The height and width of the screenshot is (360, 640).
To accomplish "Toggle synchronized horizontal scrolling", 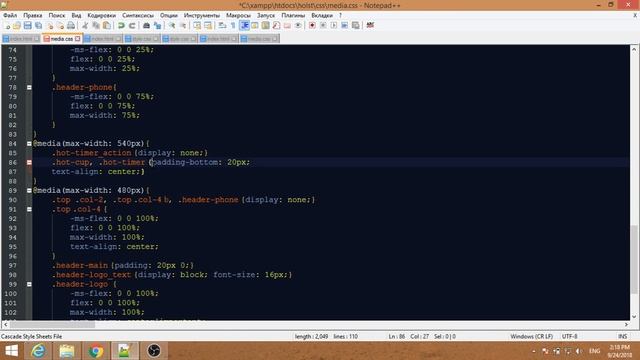I will [208, 26].
